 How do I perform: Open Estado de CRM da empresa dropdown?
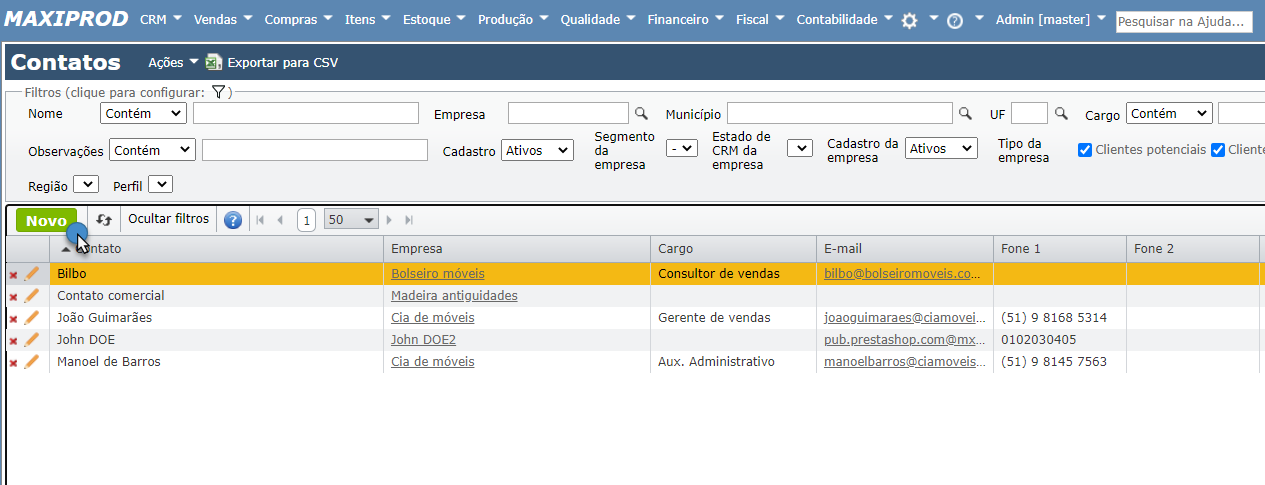click(x=800, y=148)
